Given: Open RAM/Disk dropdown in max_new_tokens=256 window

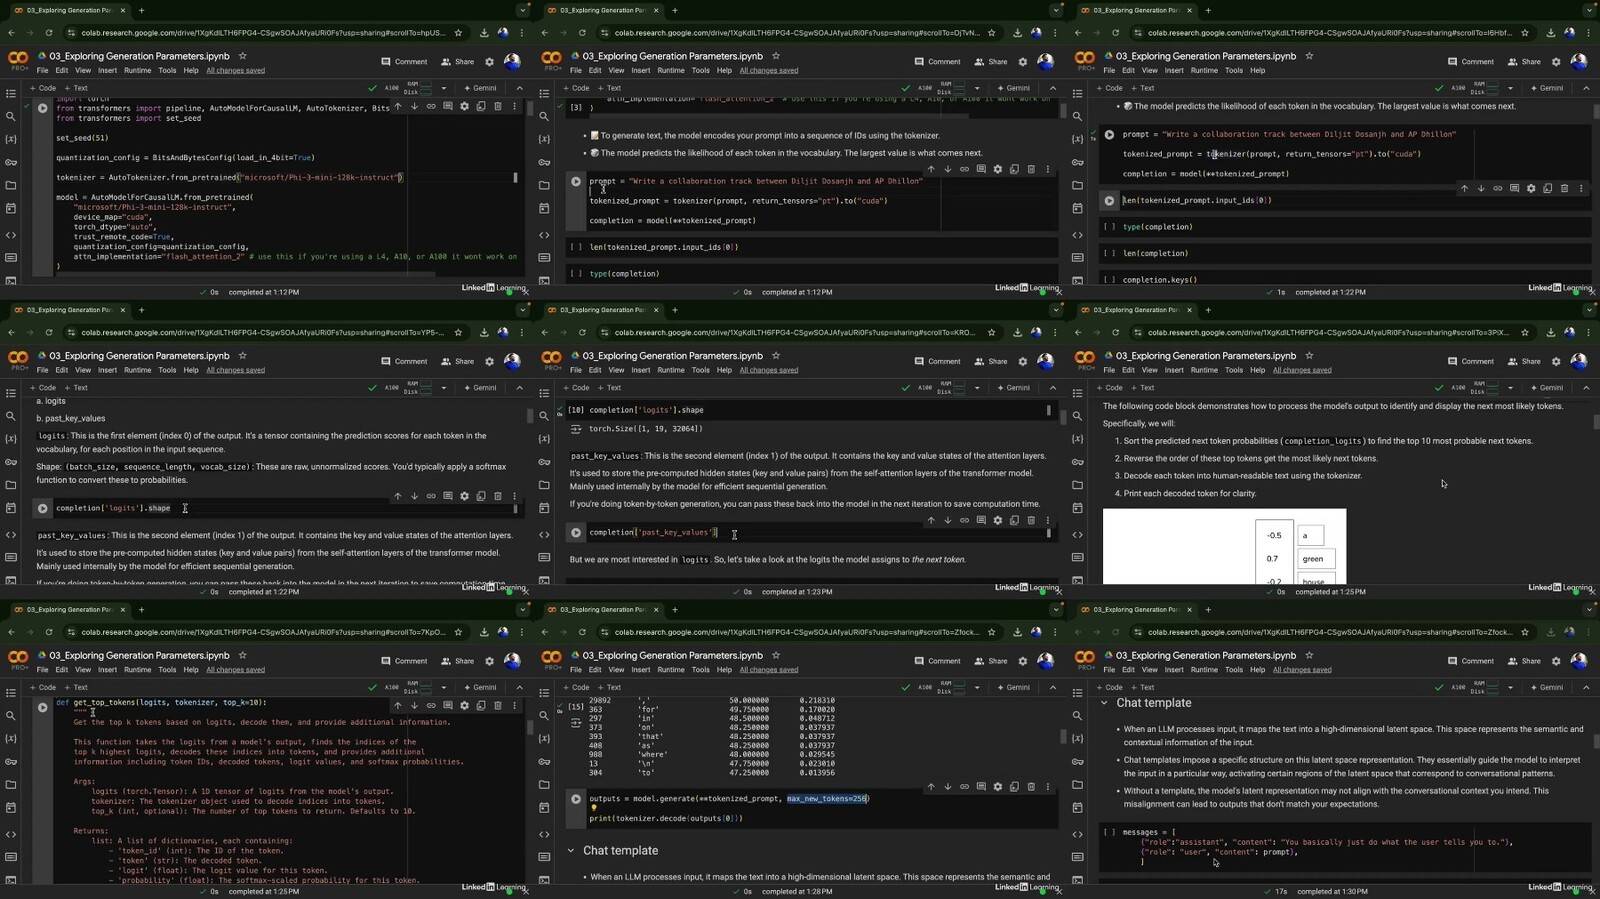Looking at the screenshot, I should (977, 687).
